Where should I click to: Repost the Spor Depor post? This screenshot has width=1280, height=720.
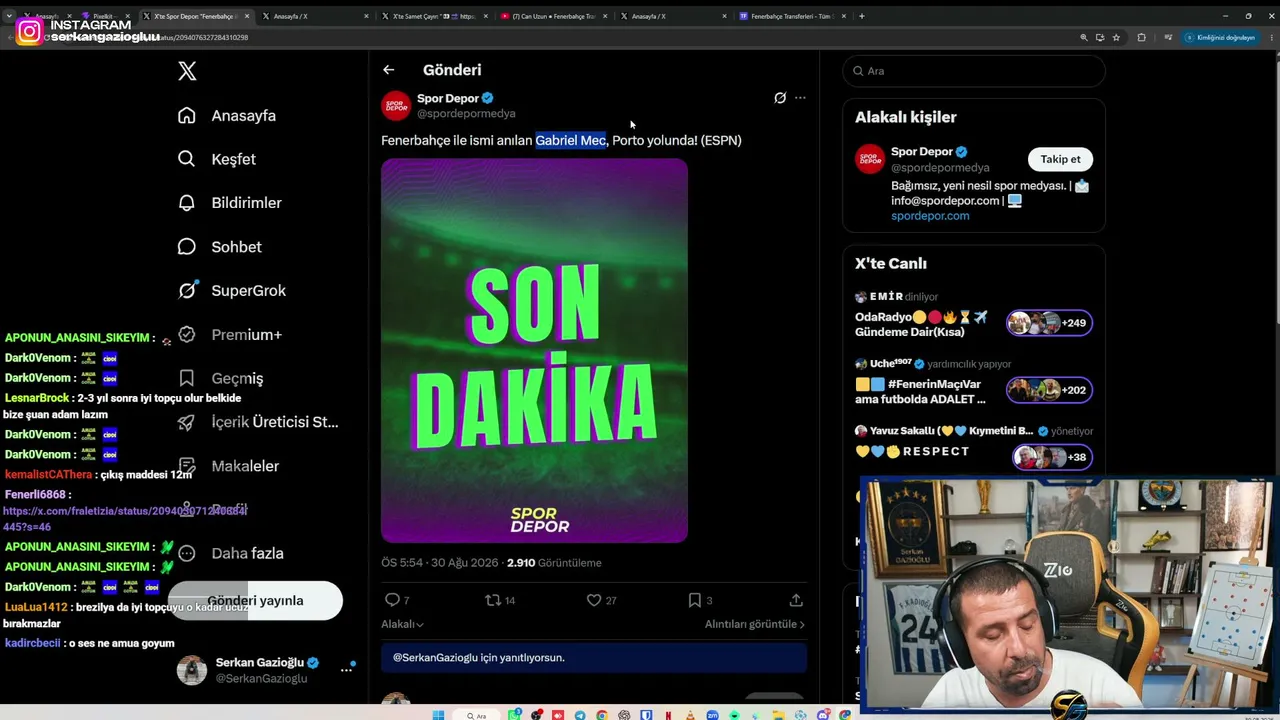(492, 600)
